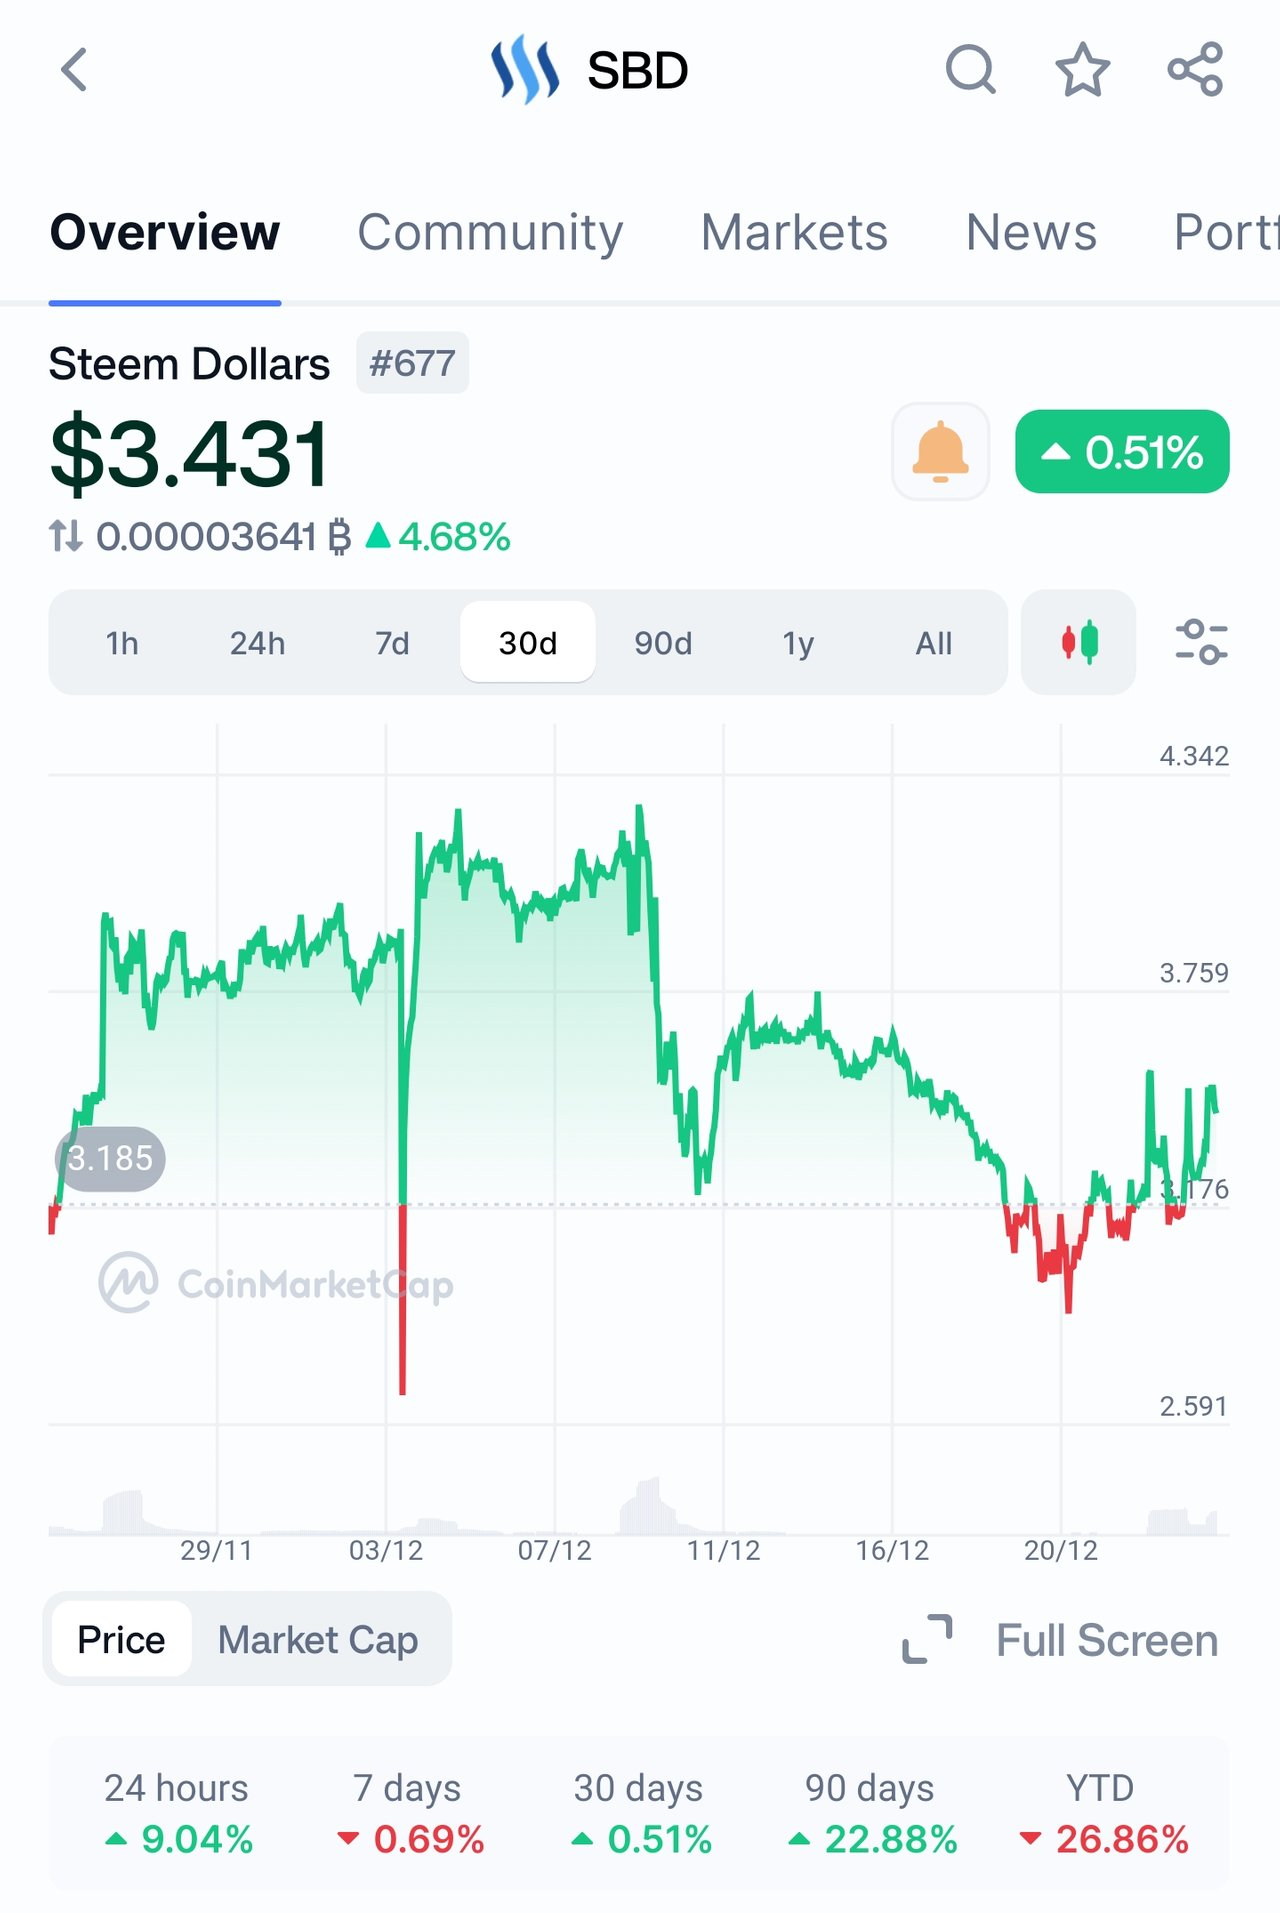Image resolution: width=1280 pixels, height=1913 pixels.
Task: Select the 7d chart range
Action: [392, 643]
